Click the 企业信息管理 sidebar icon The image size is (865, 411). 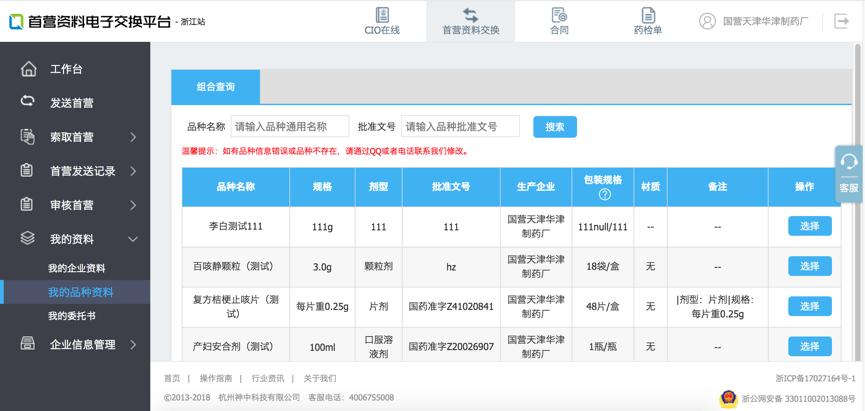(28, 344)
